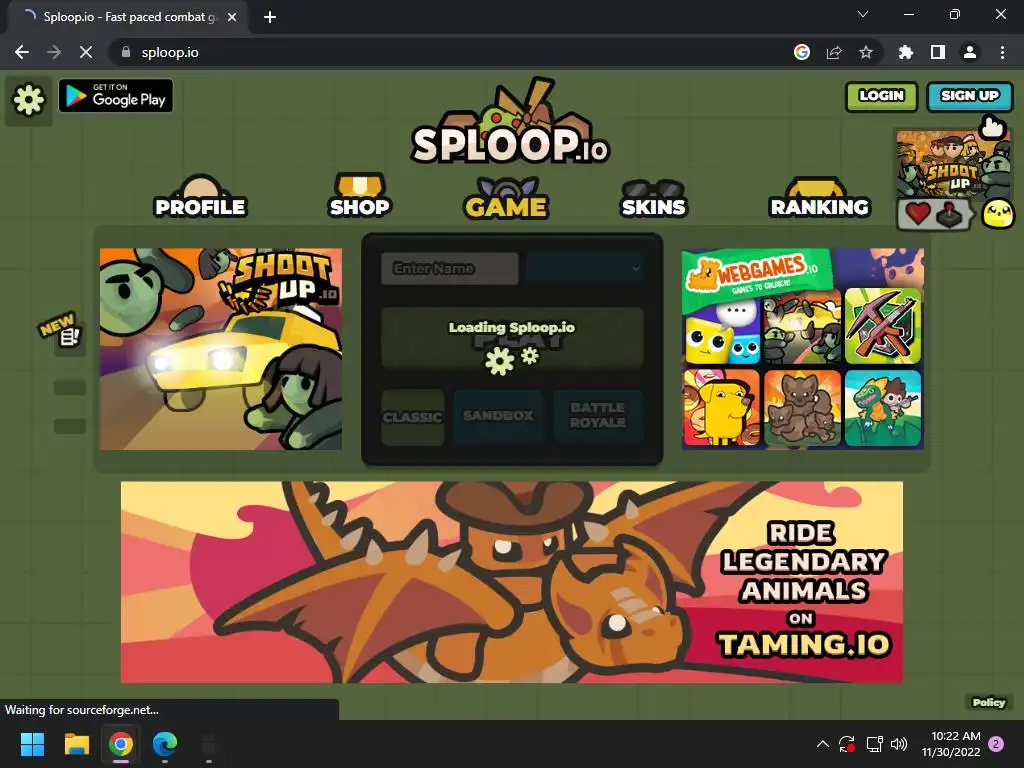Open the small Shoot Up thumbnail under Sign Up

tap(952, 163)
